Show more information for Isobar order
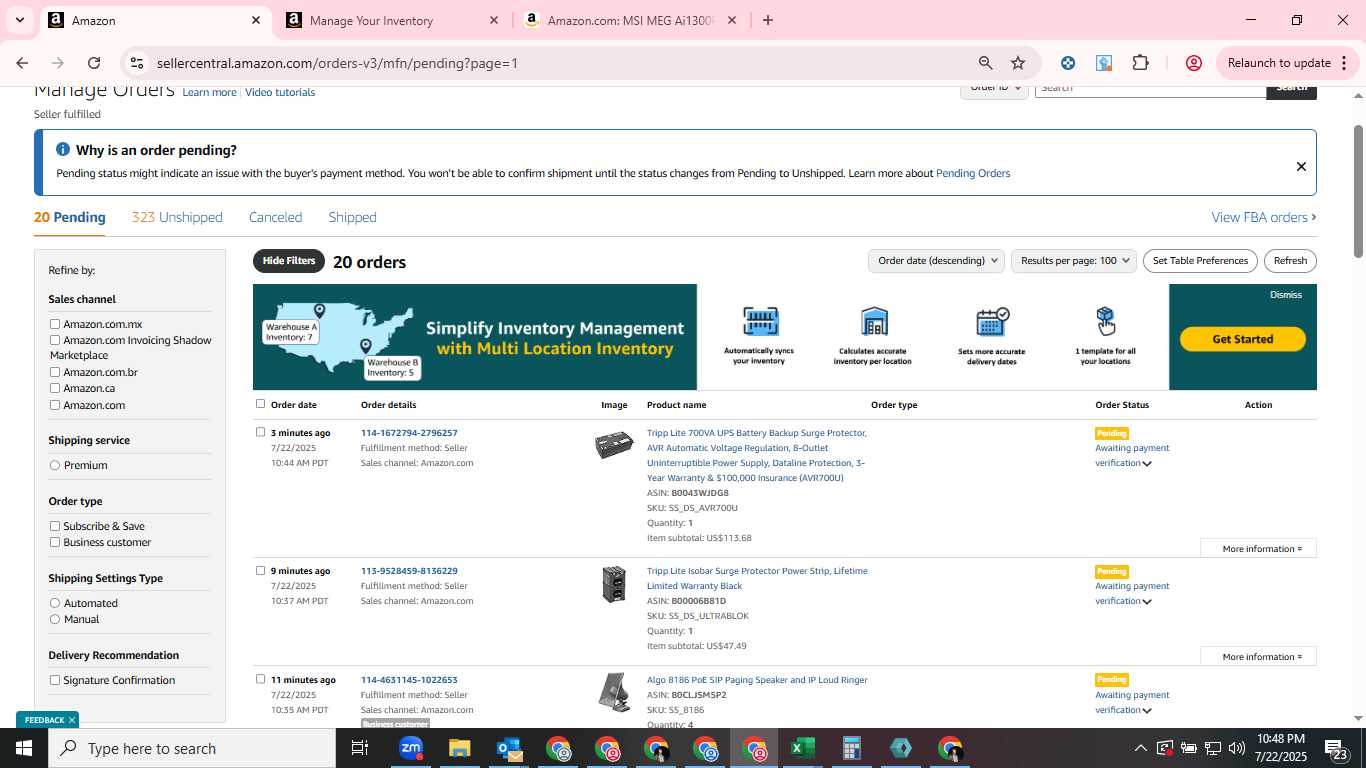1366x768 pixels. coord(1258,657)
